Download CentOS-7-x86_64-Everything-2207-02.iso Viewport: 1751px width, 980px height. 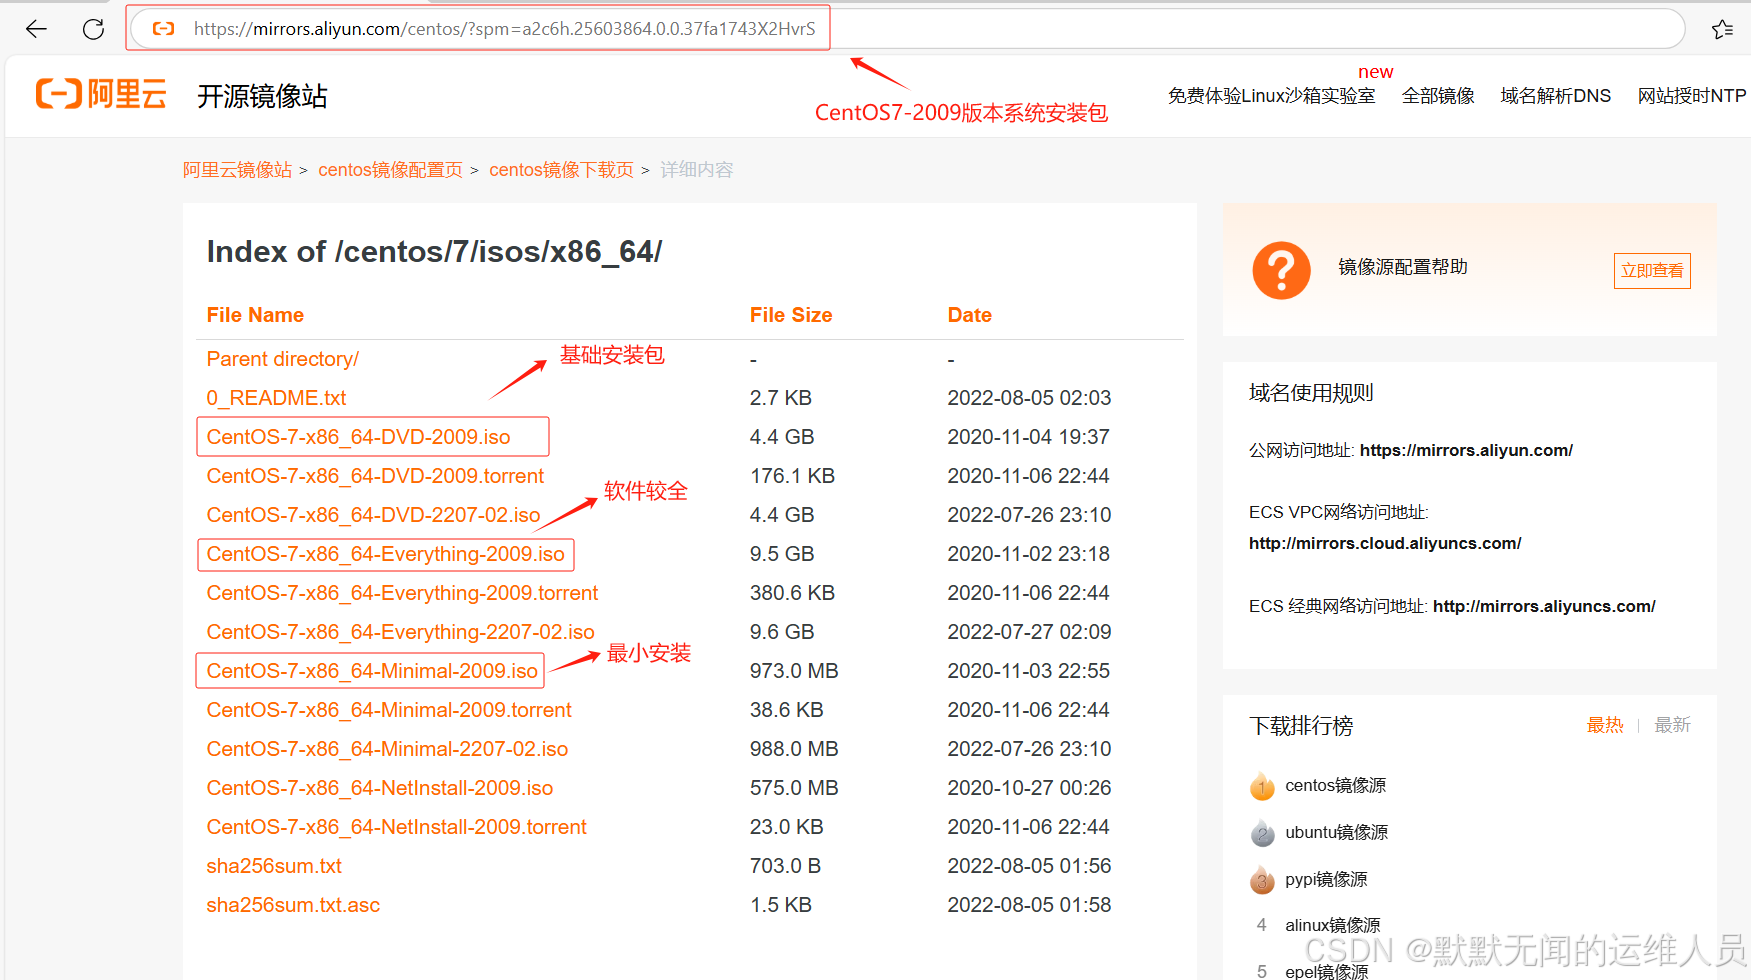pos(400,632)
